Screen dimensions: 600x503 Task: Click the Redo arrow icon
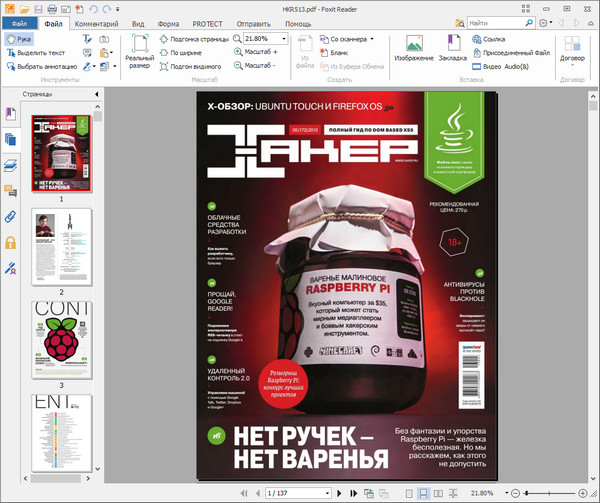click(x=107, y=9)
